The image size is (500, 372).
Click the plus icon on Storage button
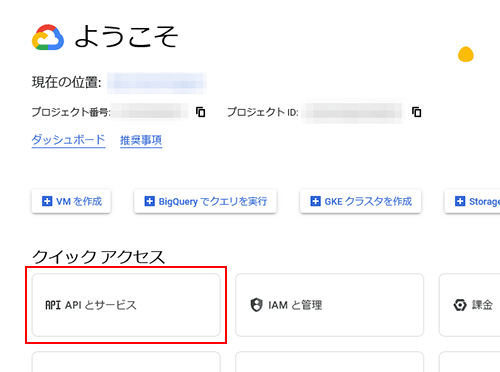pyautogui.click(x=460, y=201)
